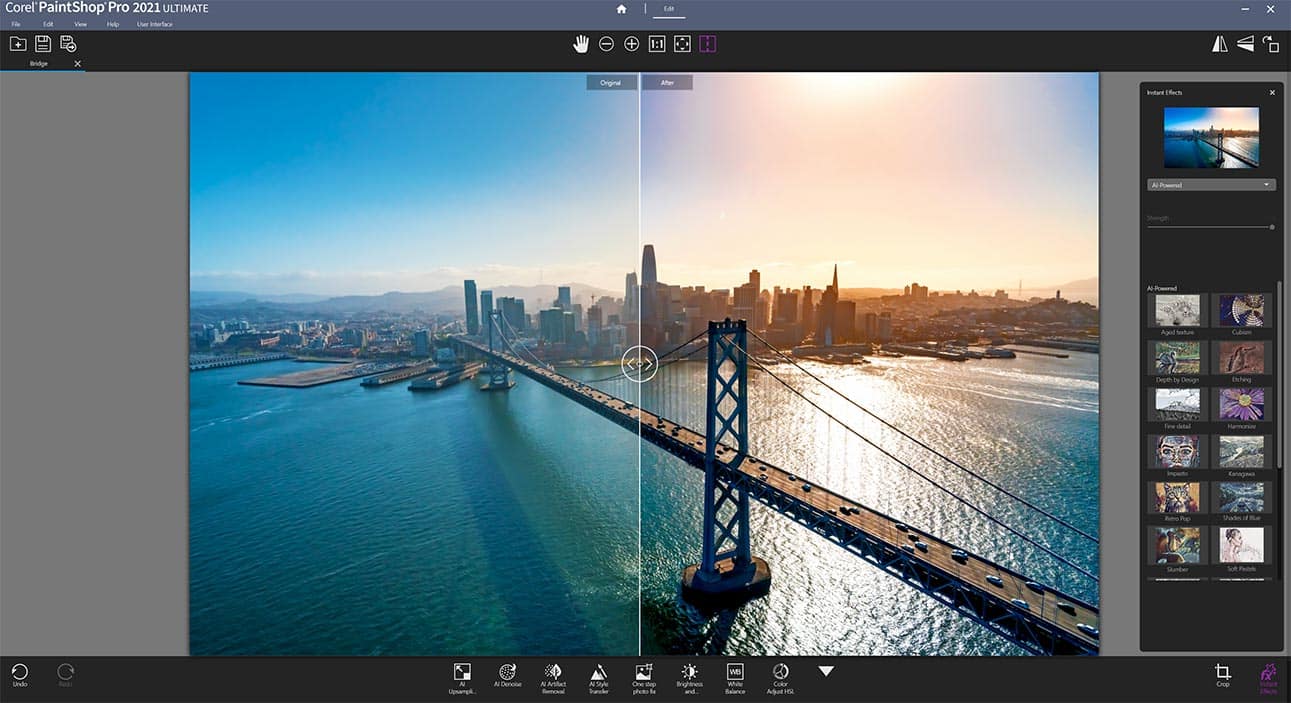Click the Save icon in top toolbar
The height and width of the screenshot is (703, 1291).
pos(43,44)
